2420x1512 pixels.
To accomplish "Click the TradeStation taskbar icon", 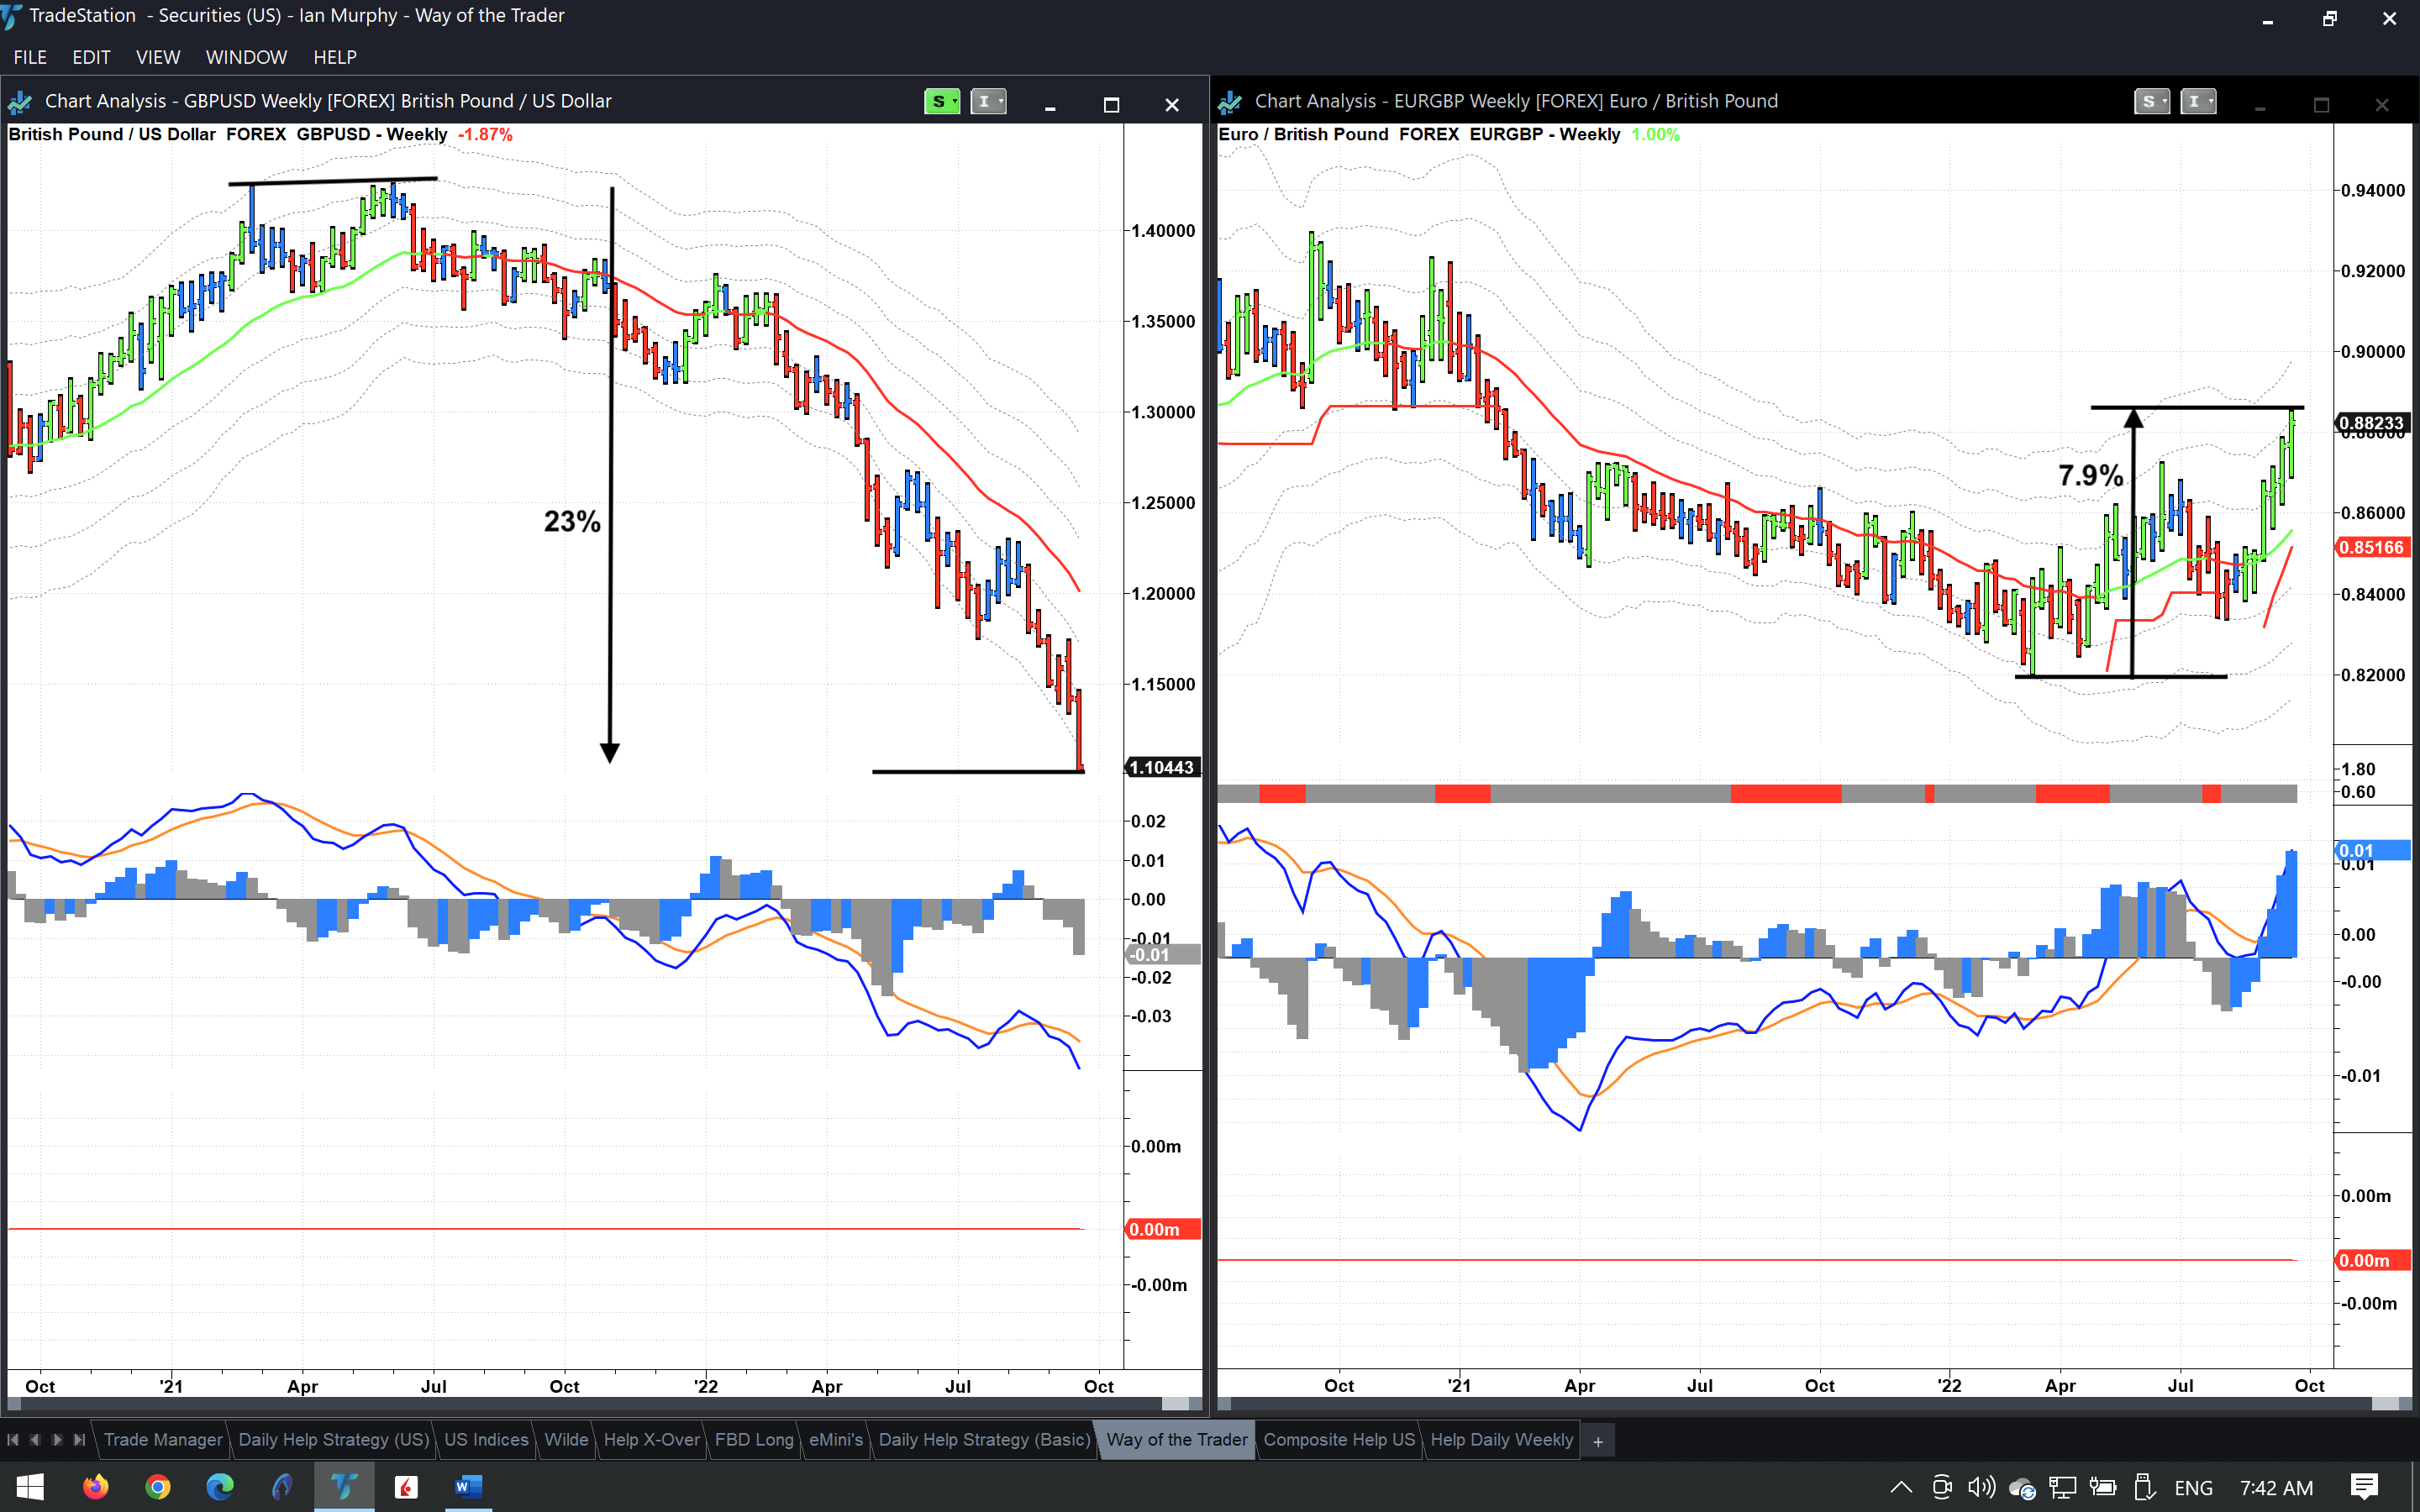I will pos(344,1487).
